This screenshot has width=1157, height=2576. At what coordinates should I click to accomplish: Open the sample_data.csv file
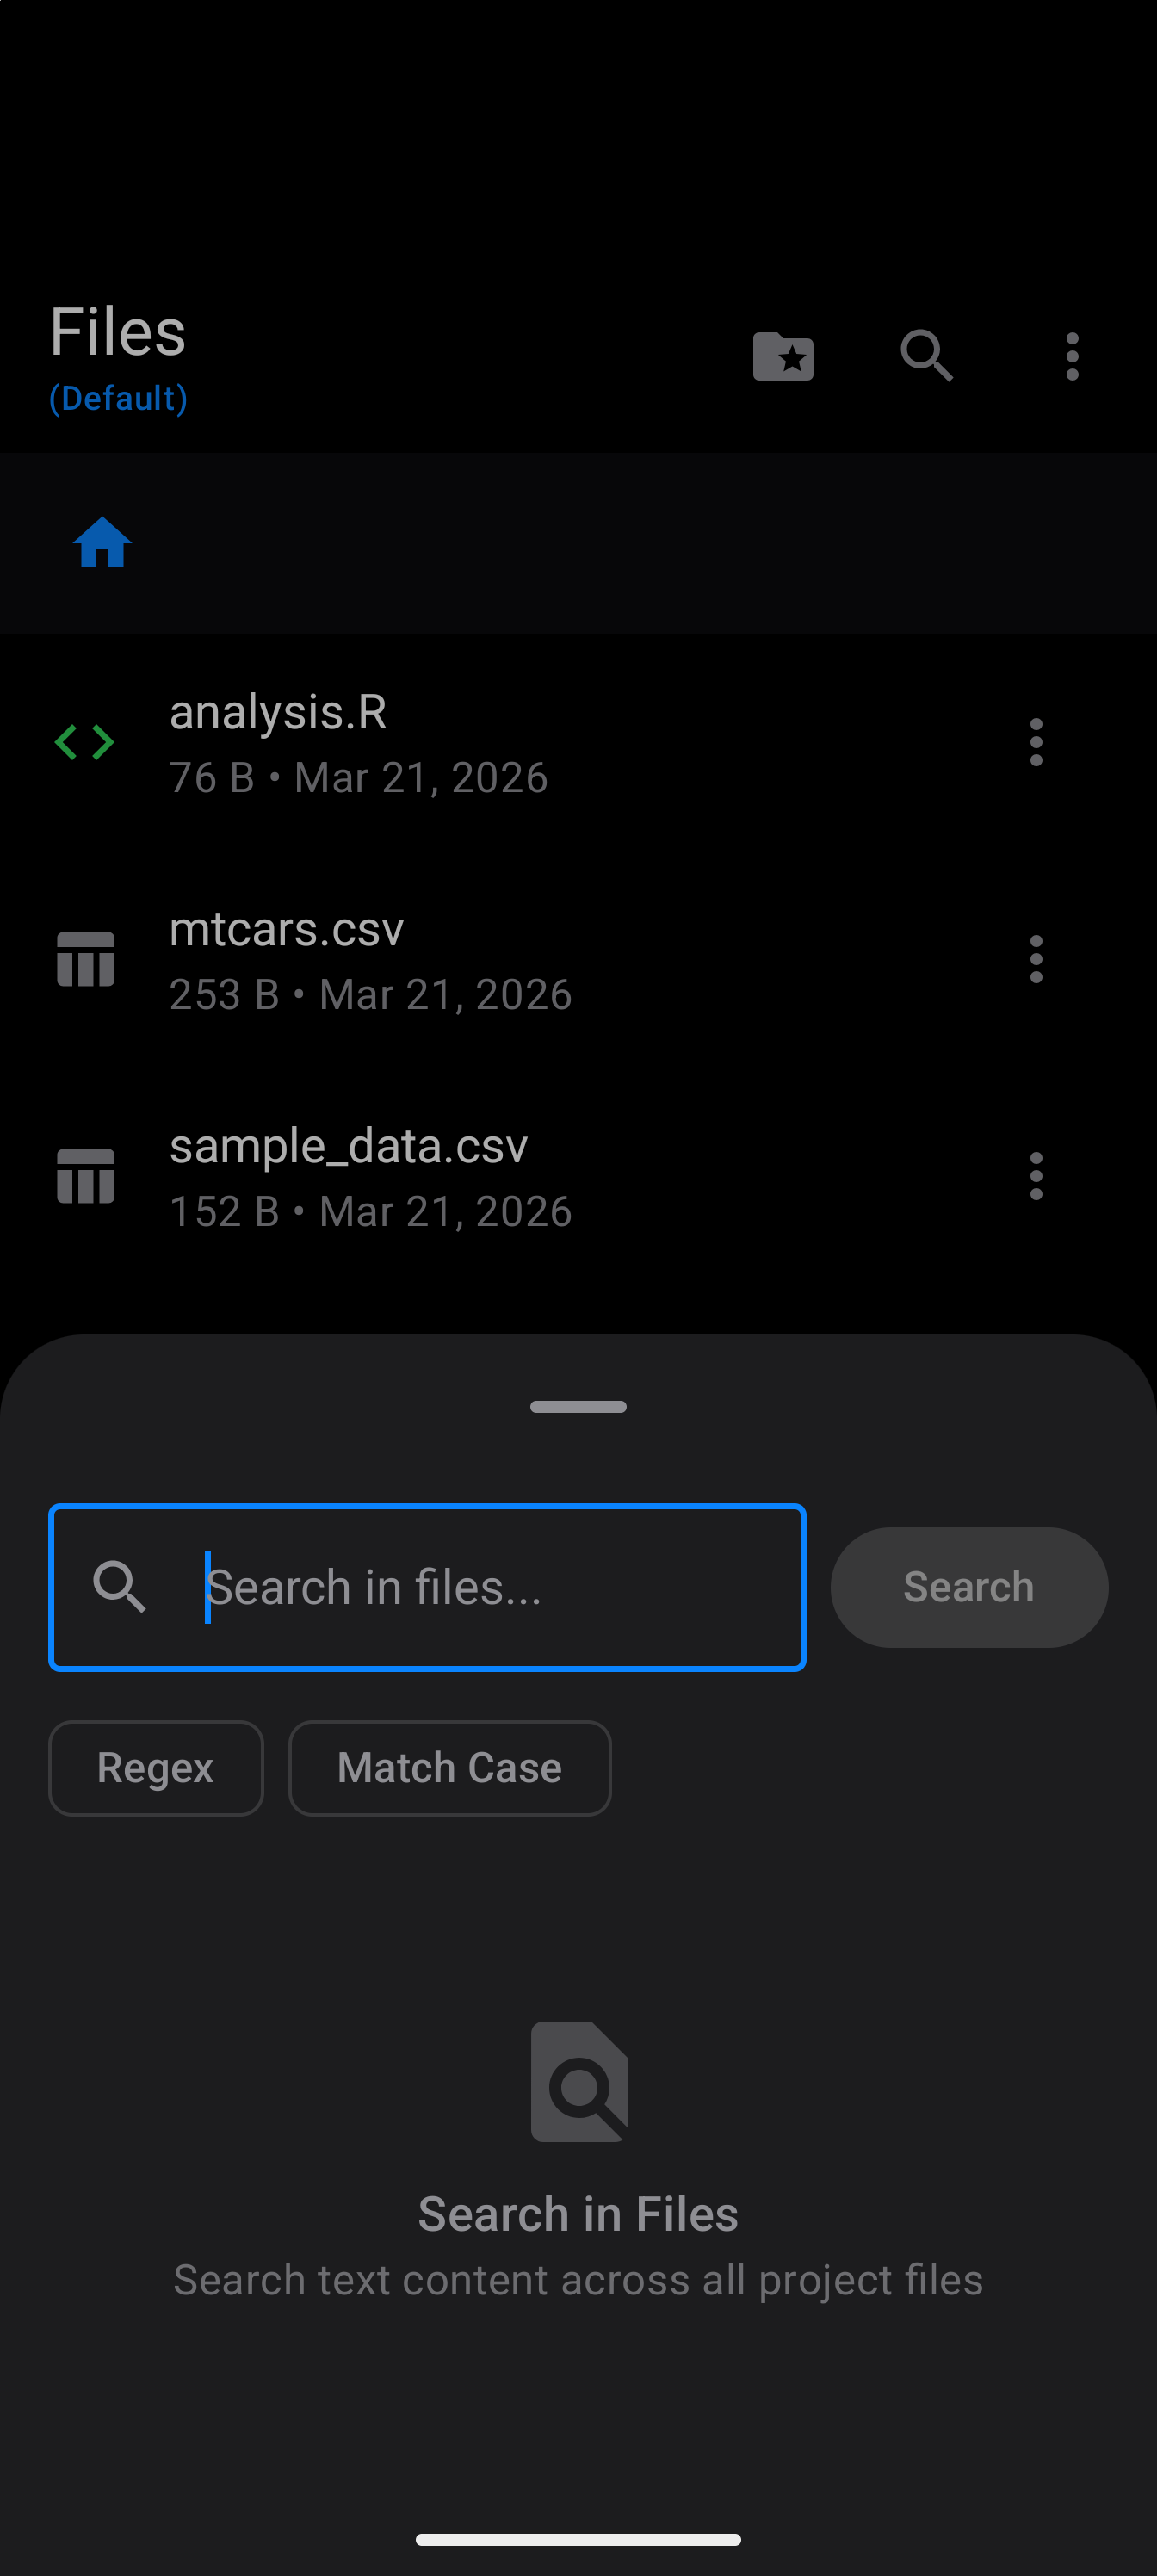tap(370, 1176)
